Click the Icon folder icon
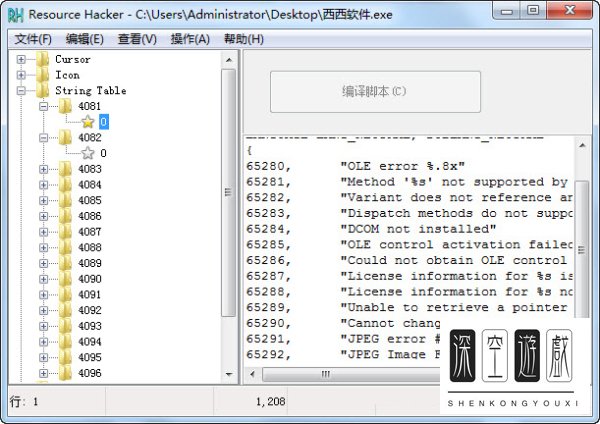 pyautogui.click(x=42, y=75)
